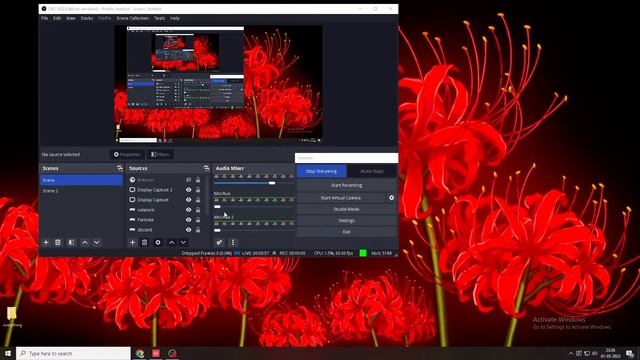This screenshot has width=640, height=360.
Task: Hide the valorant source
Action: pos(188,210)
